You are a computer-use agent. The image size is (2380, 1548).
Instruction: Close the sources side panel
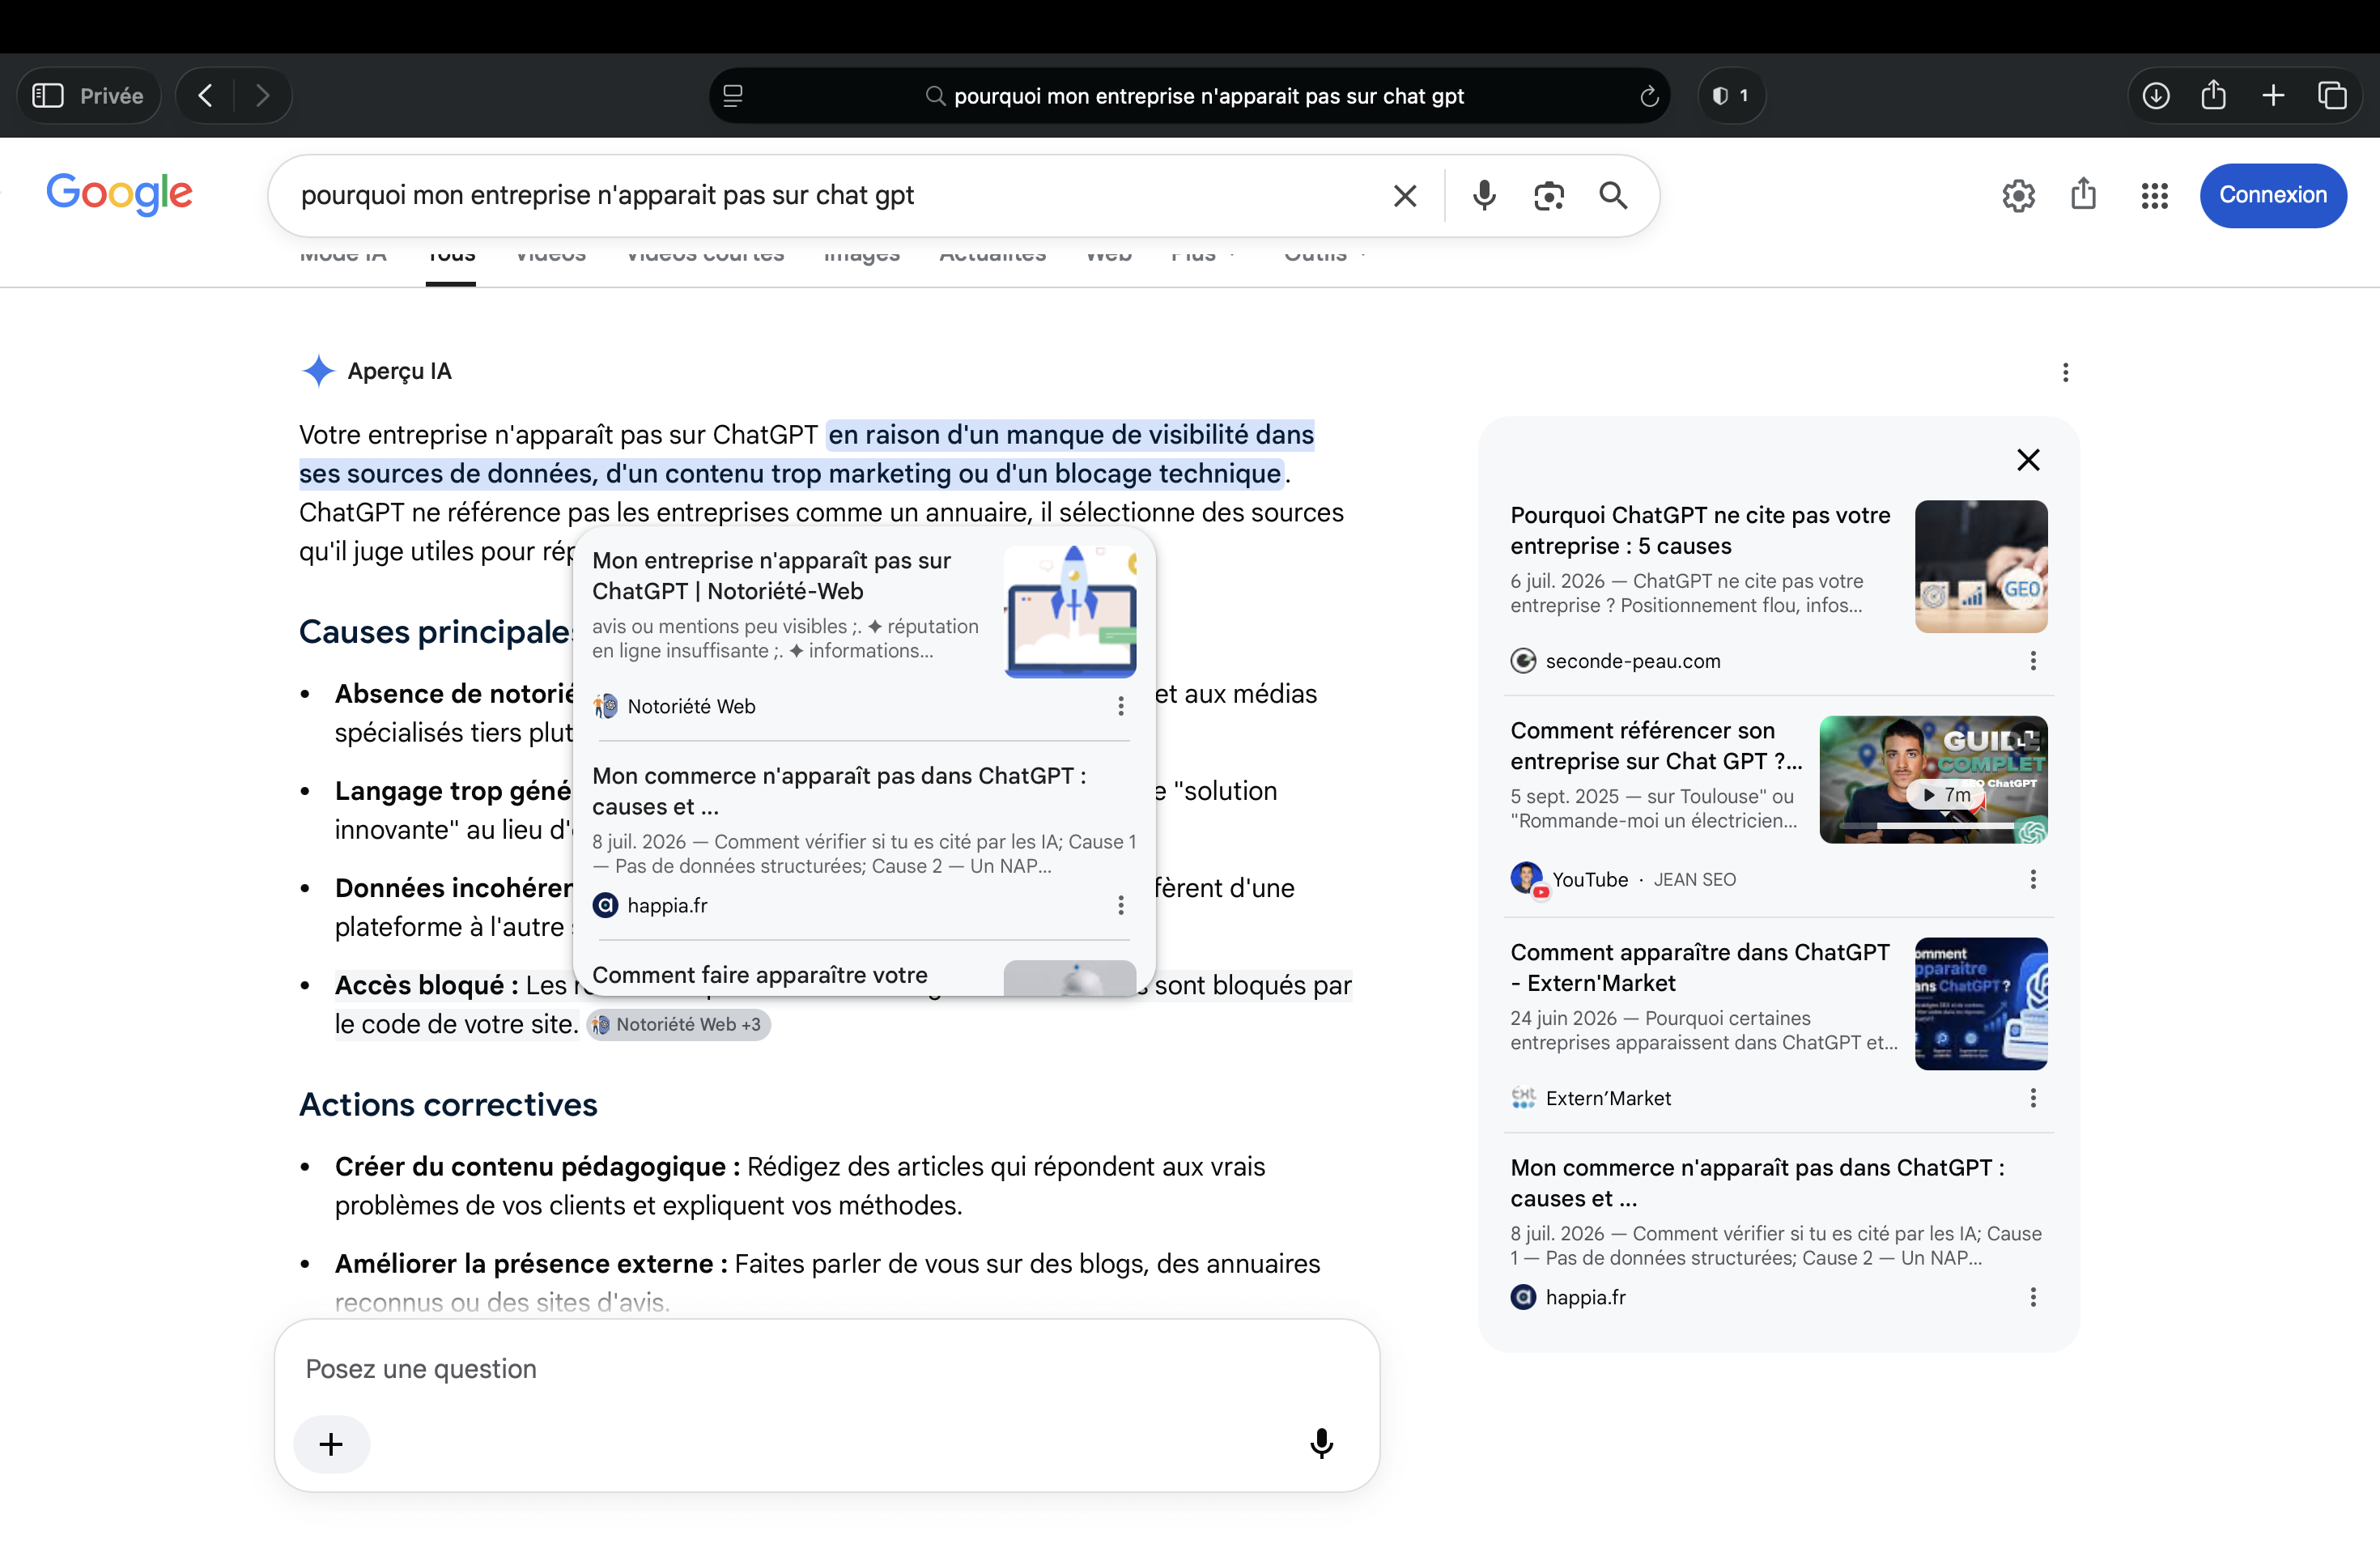coord(2028,460)
